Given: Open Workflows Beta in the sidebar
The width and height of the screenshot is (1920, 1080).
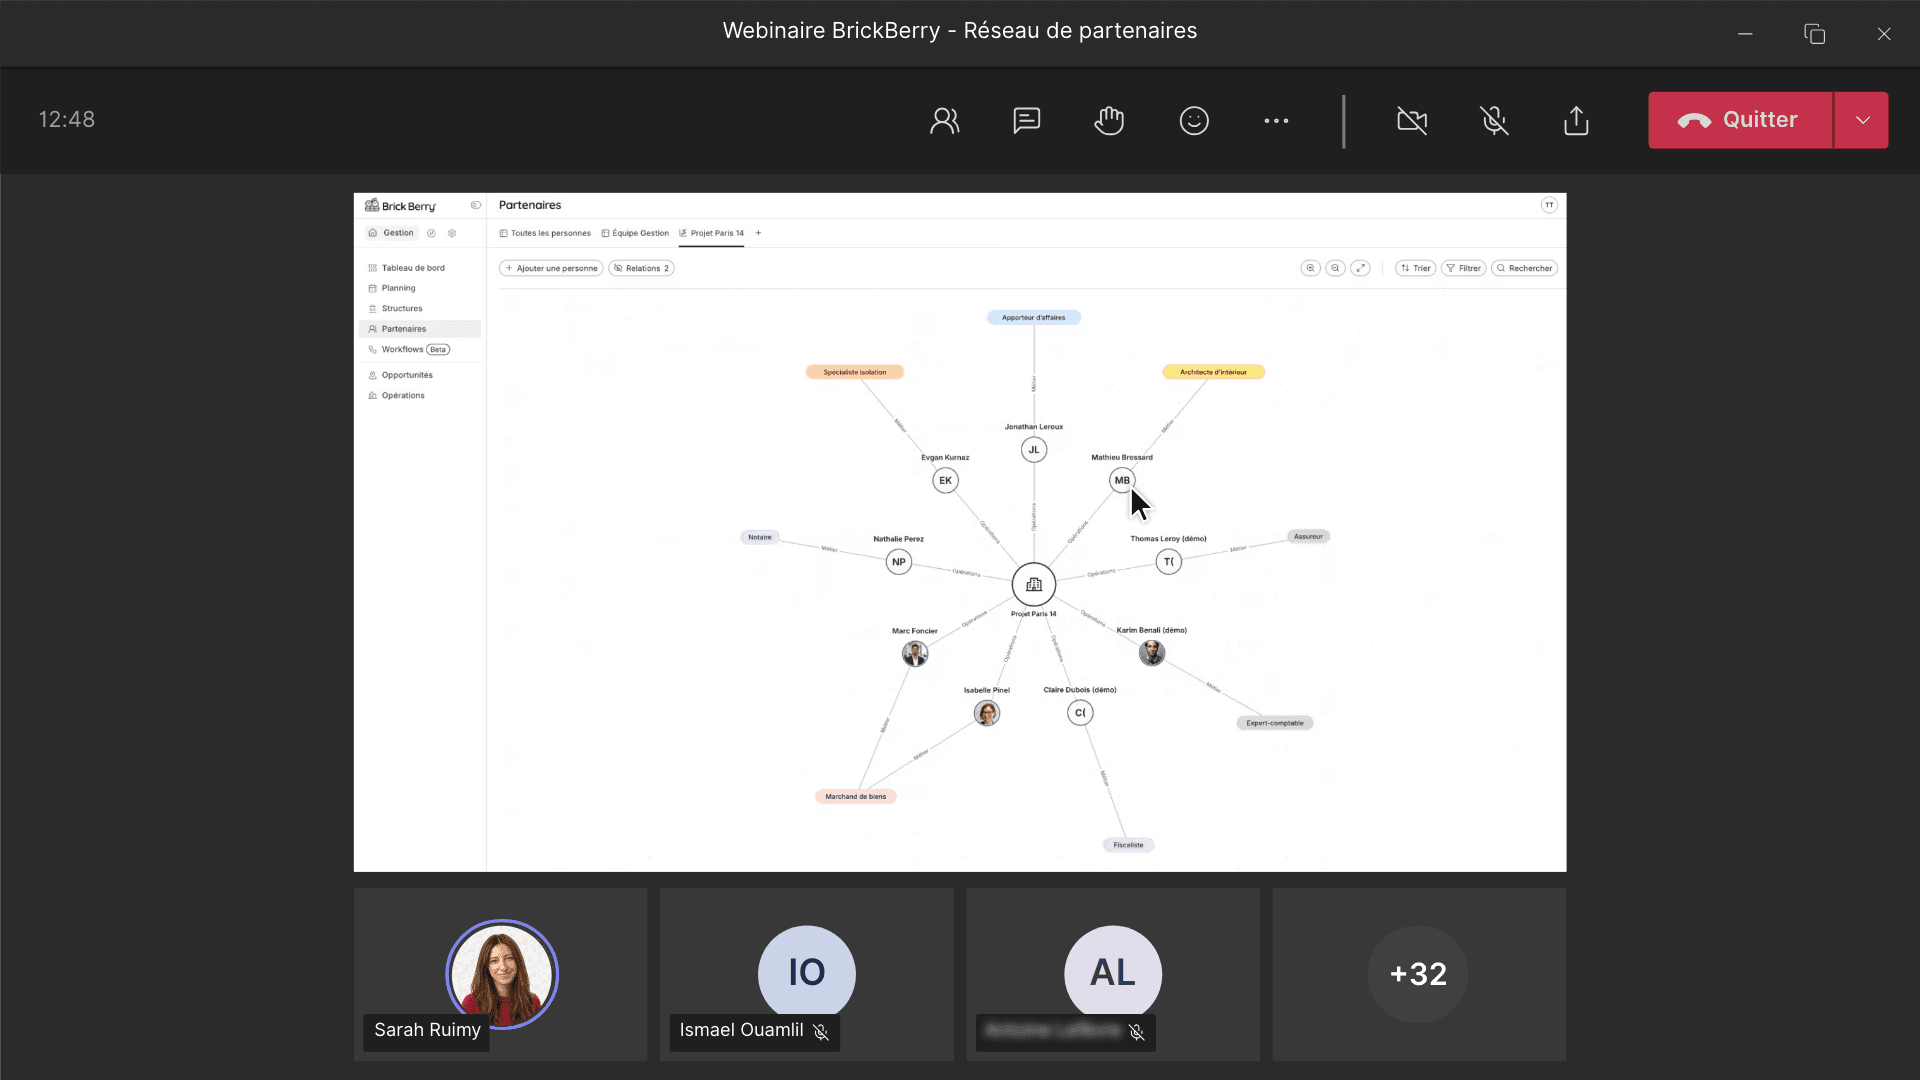Looking at the screenshot, I should click(x=420, y=349).
